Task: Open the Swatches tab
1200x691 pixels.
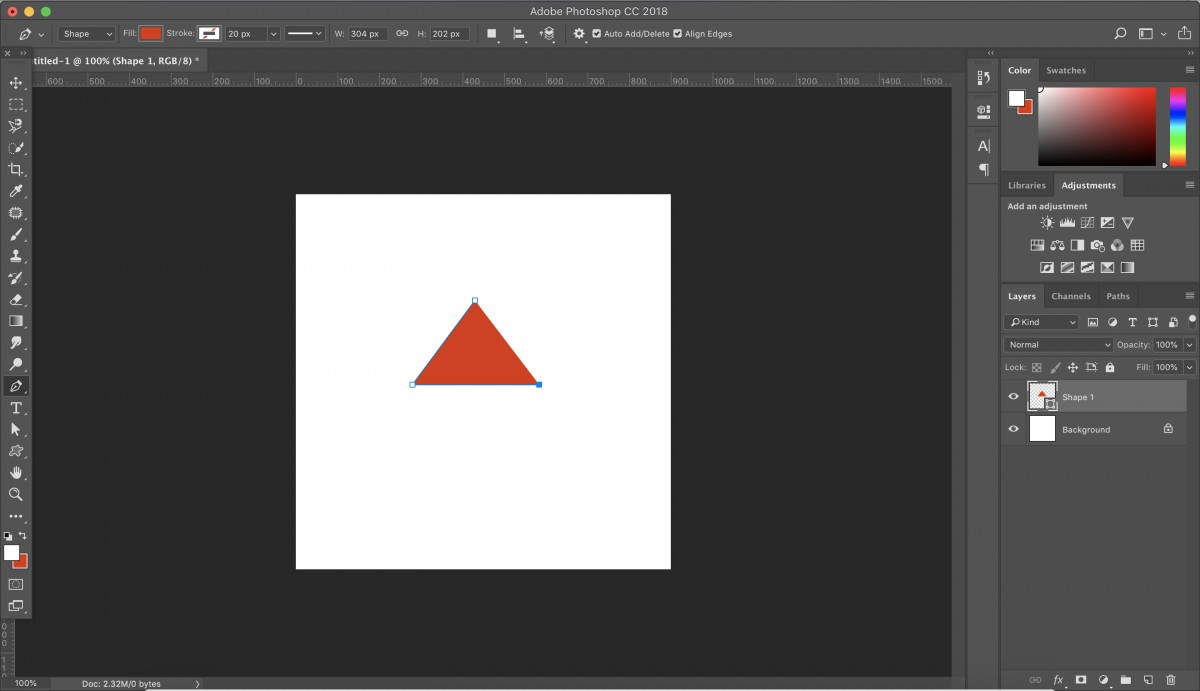Action: tap(1065, 70)
